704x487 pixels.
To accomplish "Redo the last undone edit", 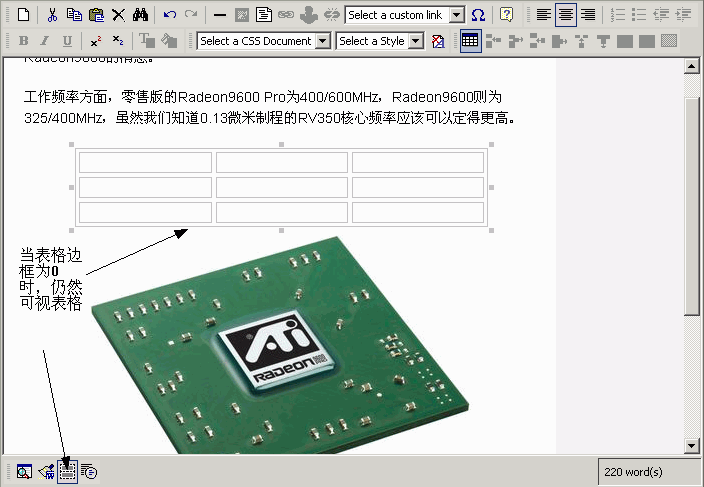I will (x=191, y=15).
